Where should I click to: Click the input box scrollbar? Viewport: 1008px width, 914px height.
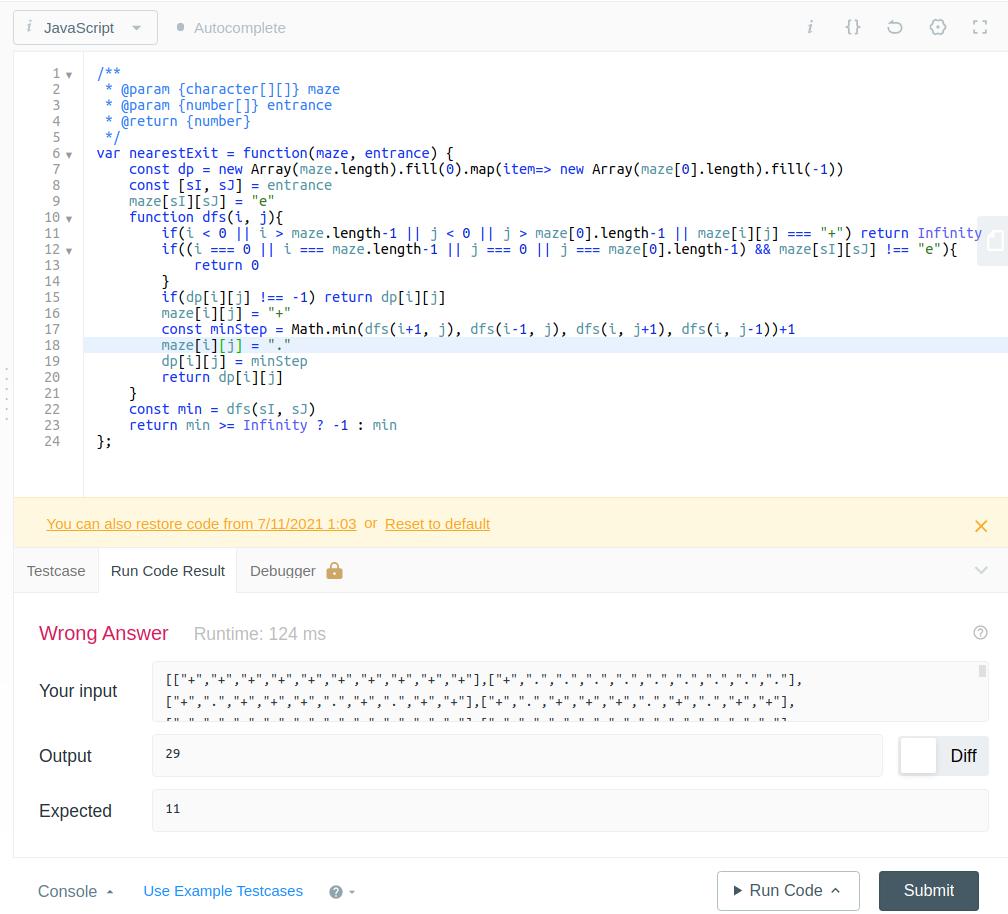(x=982, y=671)
